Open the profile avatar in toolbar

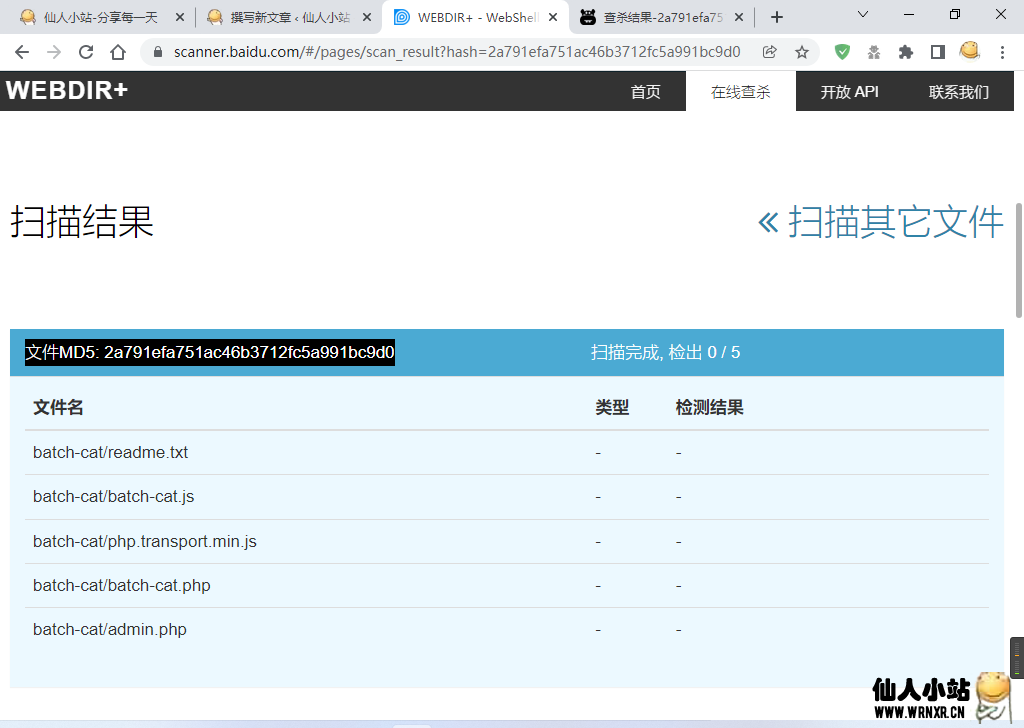[x=970, y=51]
